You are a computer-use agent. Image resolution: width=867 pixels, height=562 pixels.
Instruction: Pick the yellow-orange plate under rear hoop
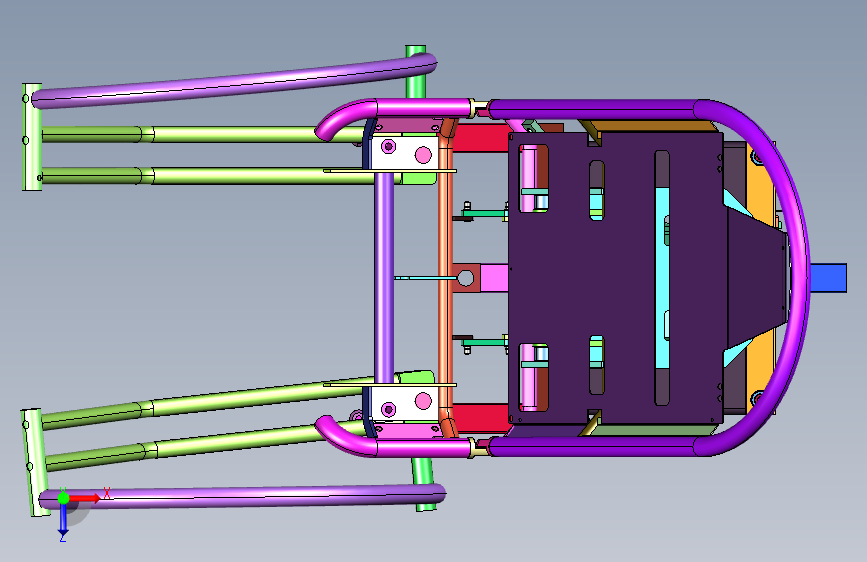click(759, 188)
